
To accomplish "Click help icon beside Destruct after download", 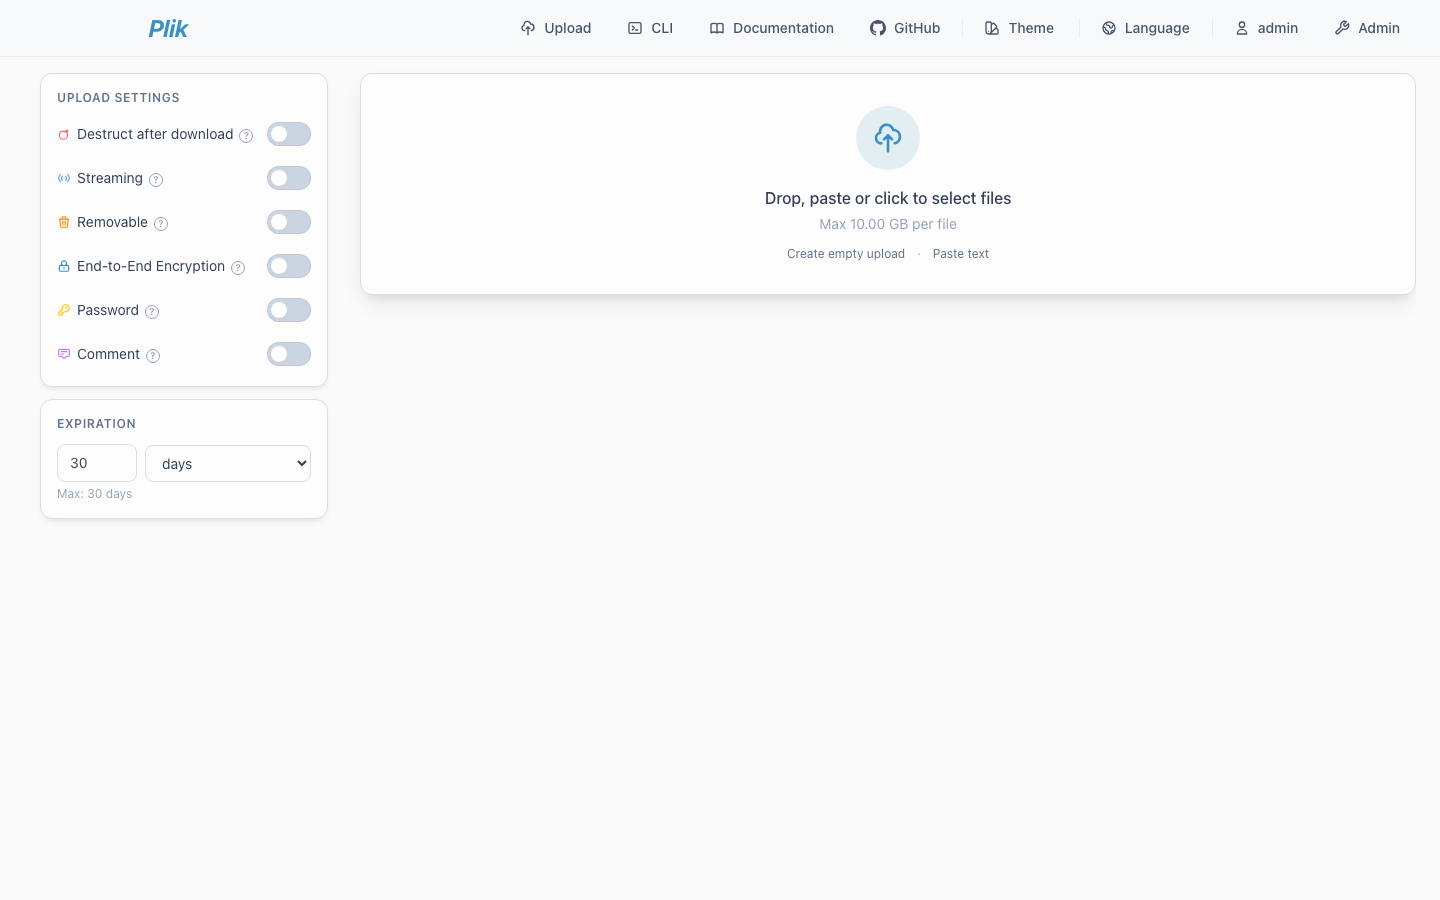I will pos(246,136).
